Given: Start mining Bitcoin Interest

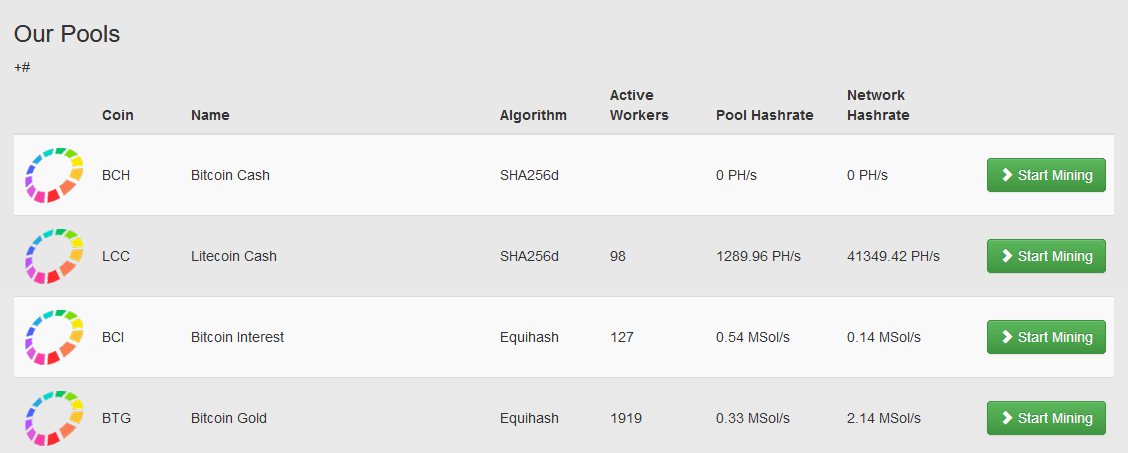Looking at the screenshot, I should [x=1046, y=337].
